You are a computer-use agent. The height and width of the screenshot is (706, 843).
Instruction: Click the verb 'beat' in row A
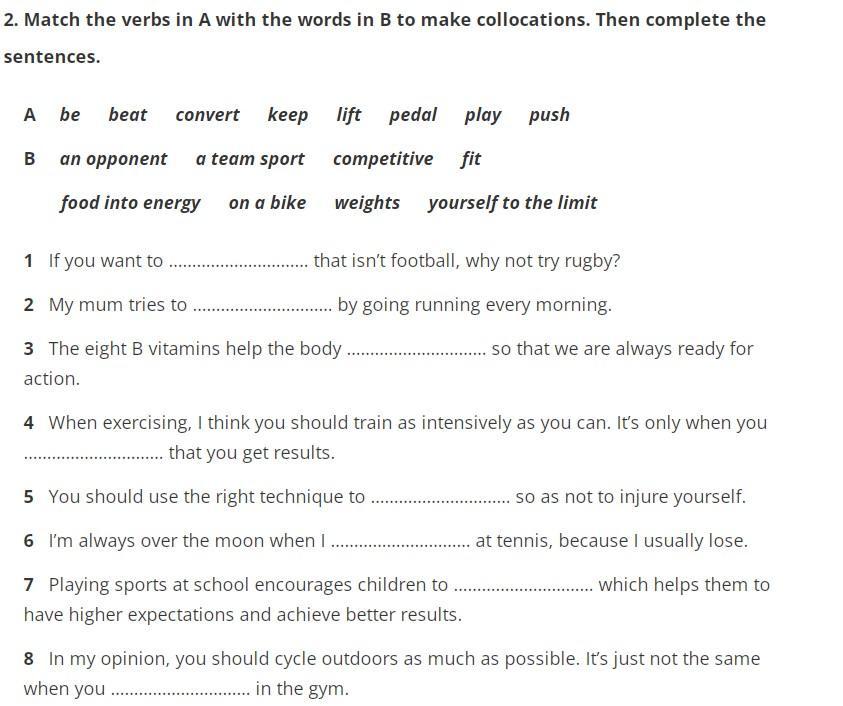pyautogui.click(x=127, y=115)
